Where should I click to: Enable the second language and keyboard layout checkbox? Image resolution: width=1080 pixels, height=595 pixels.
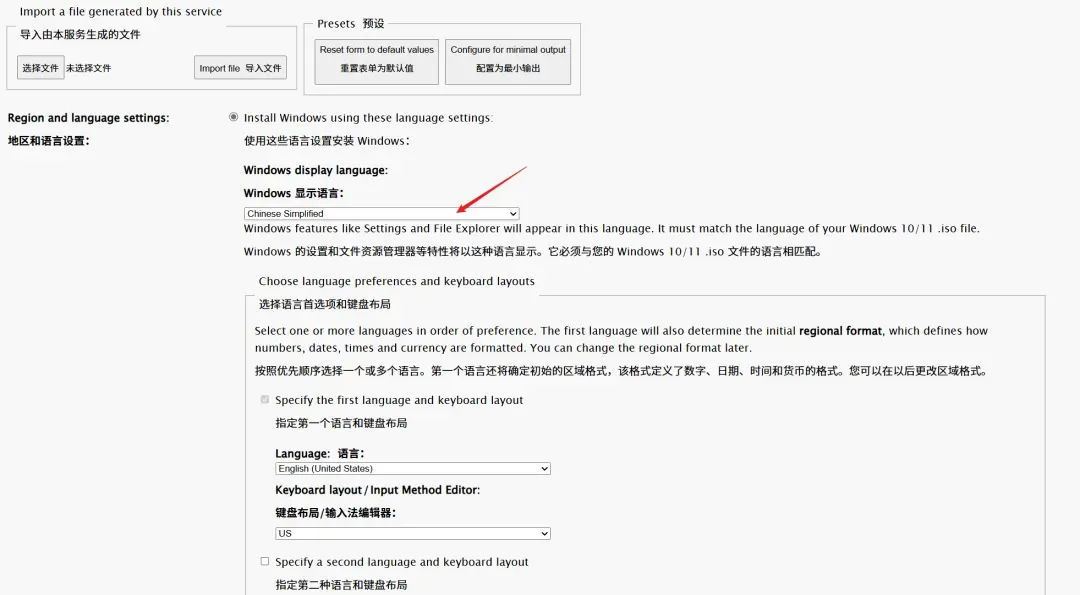[x=265, y=562]
